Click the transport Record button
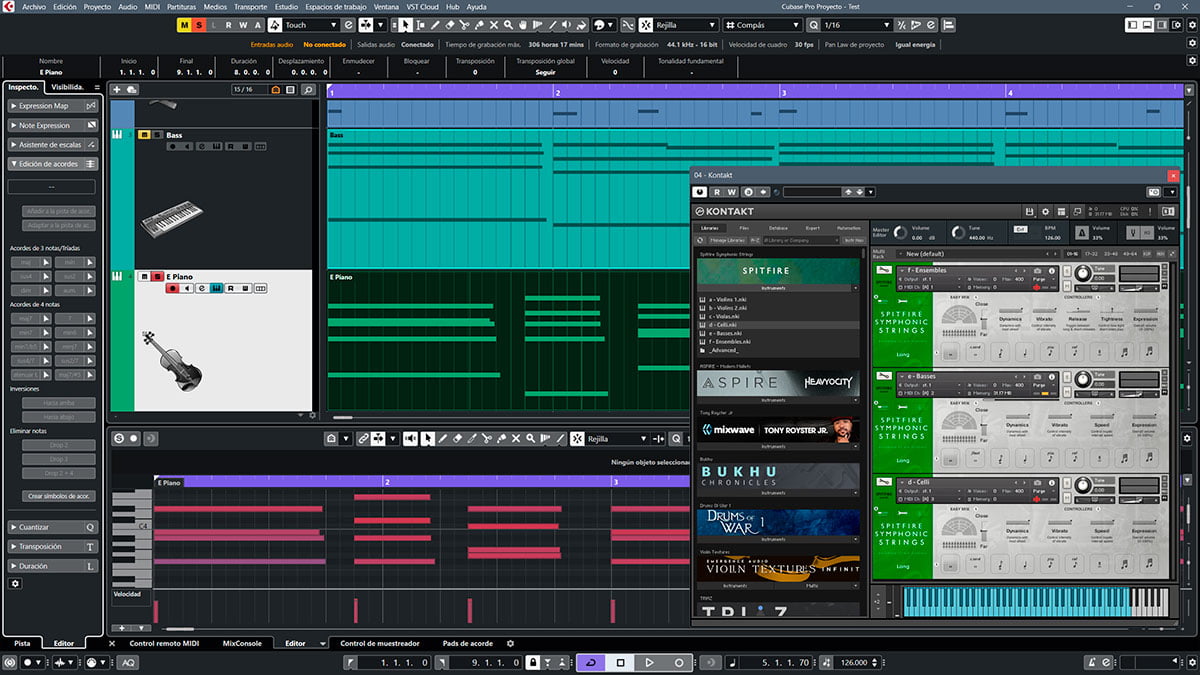1200x675 pixels. click(x=679, y=662)
